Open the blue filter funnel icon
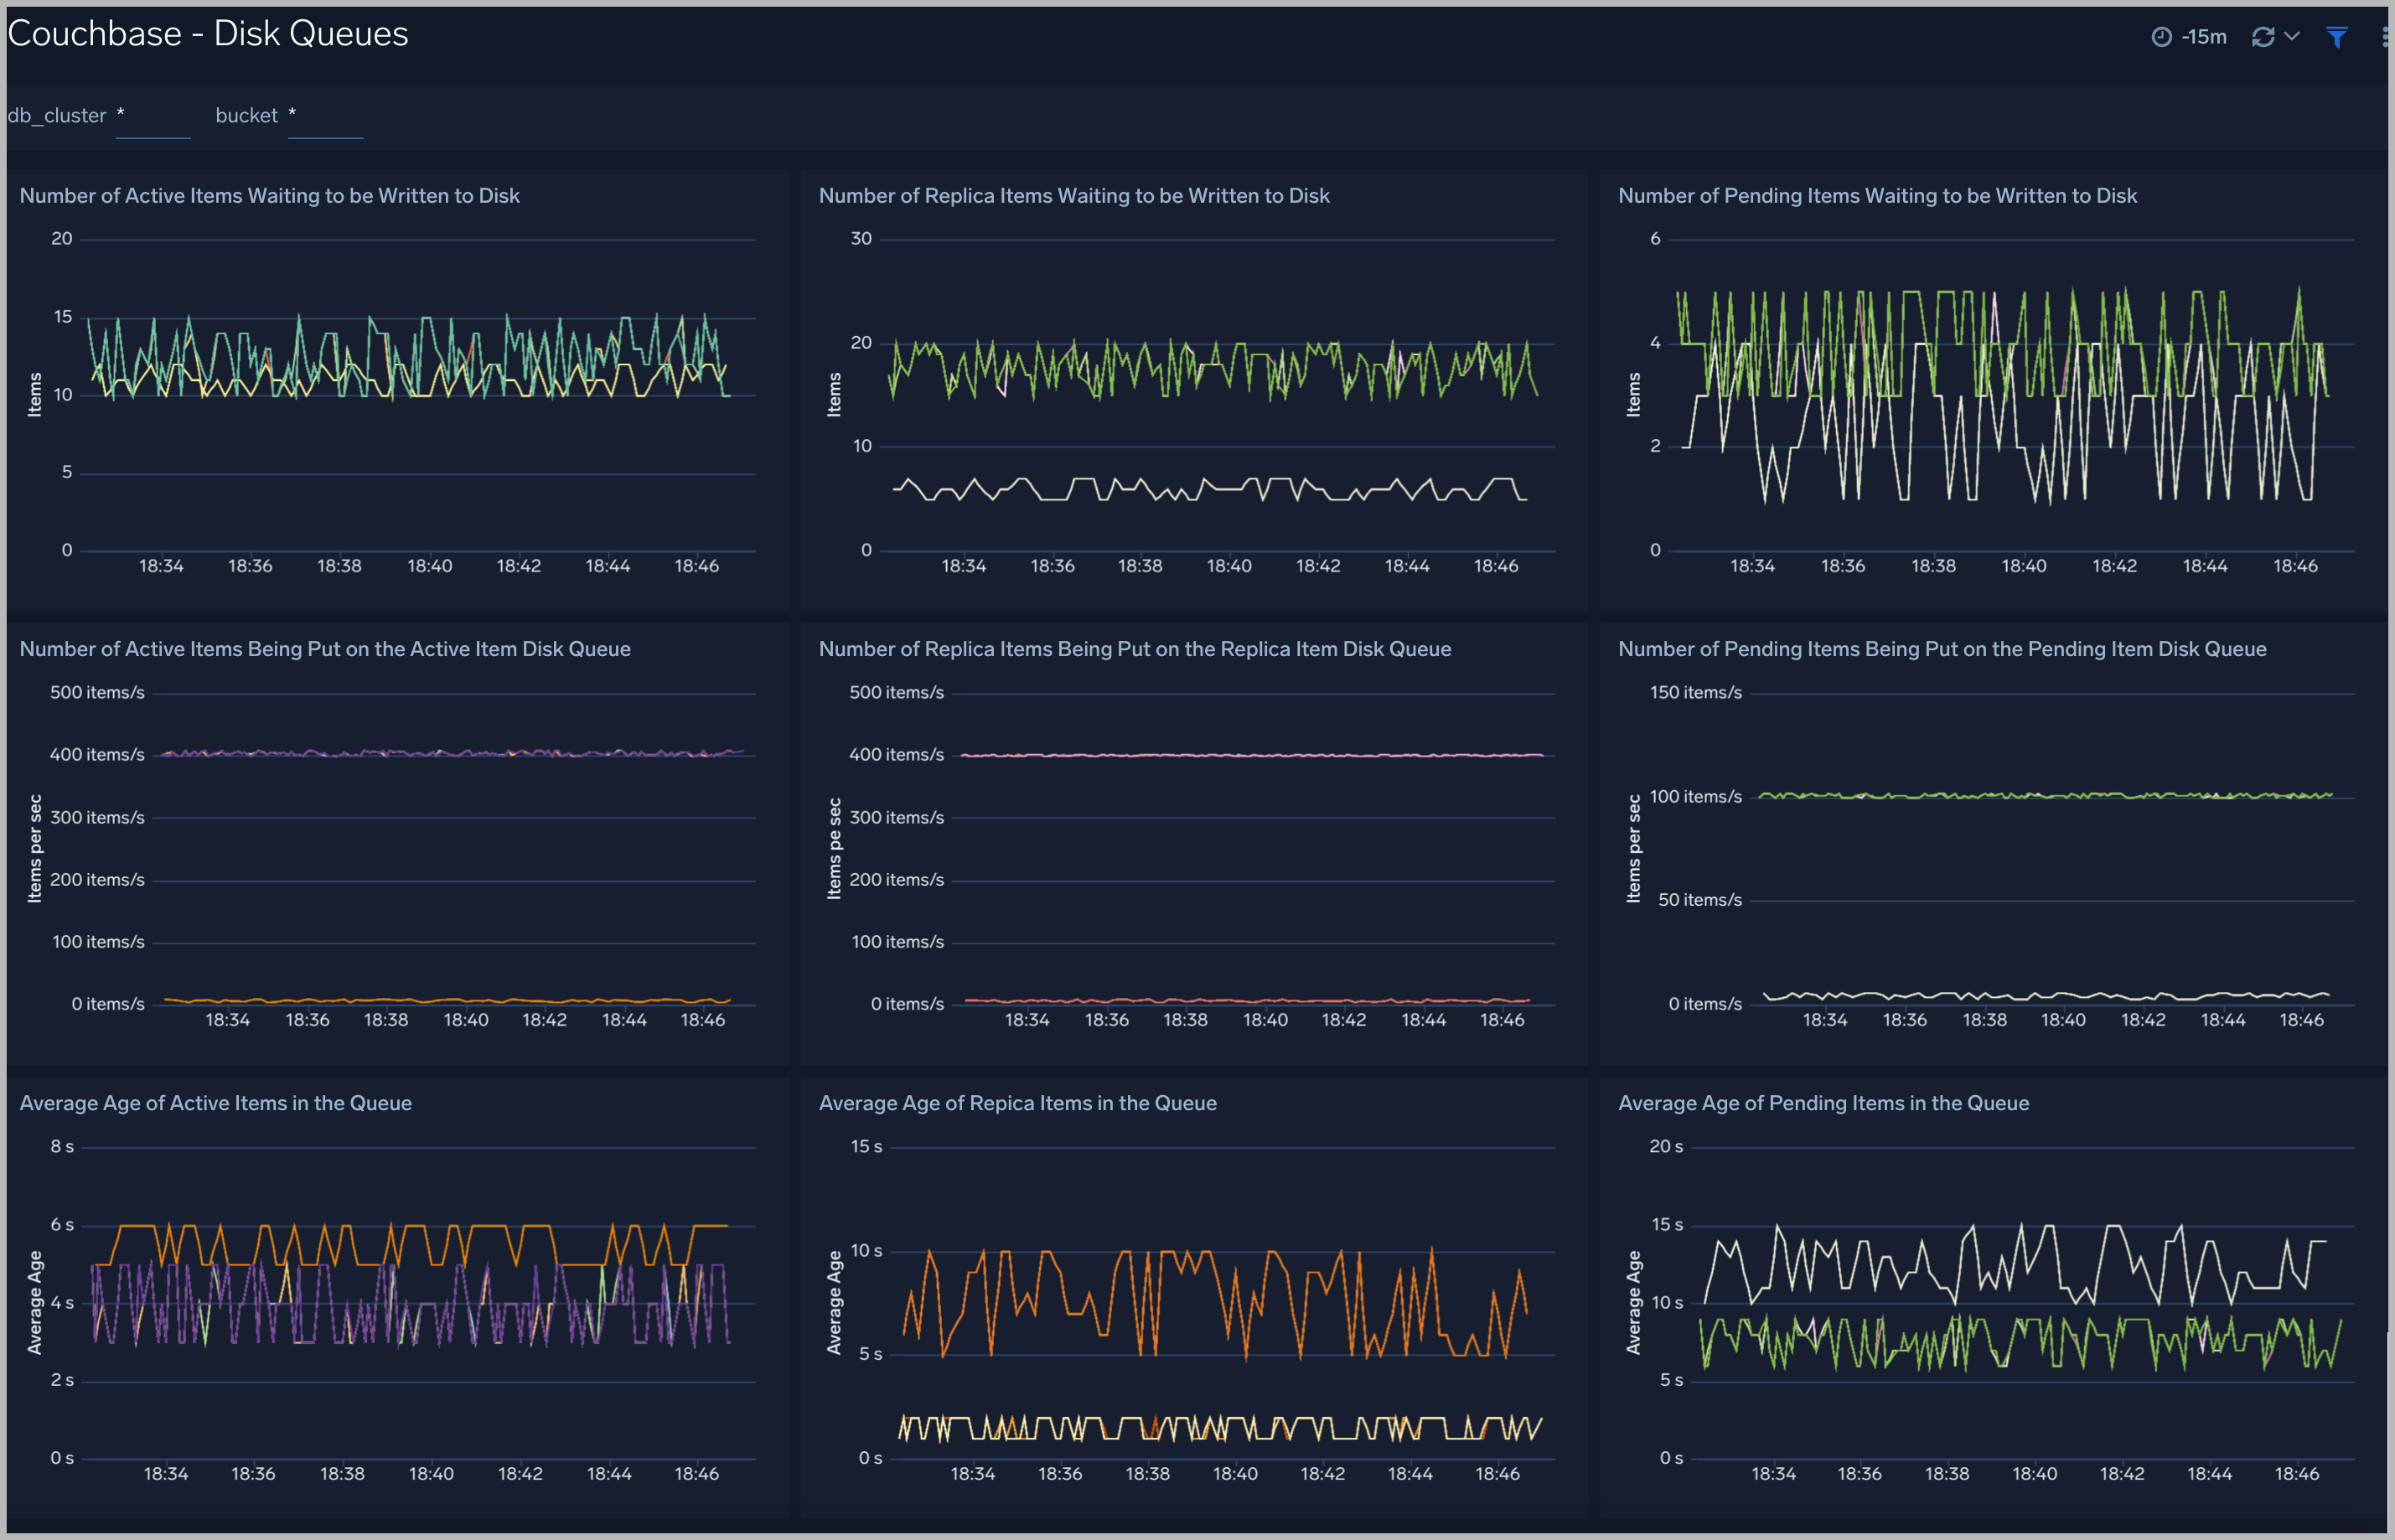The image size is (2395, 1540). pyautogui.click(x=2337, y=36)
